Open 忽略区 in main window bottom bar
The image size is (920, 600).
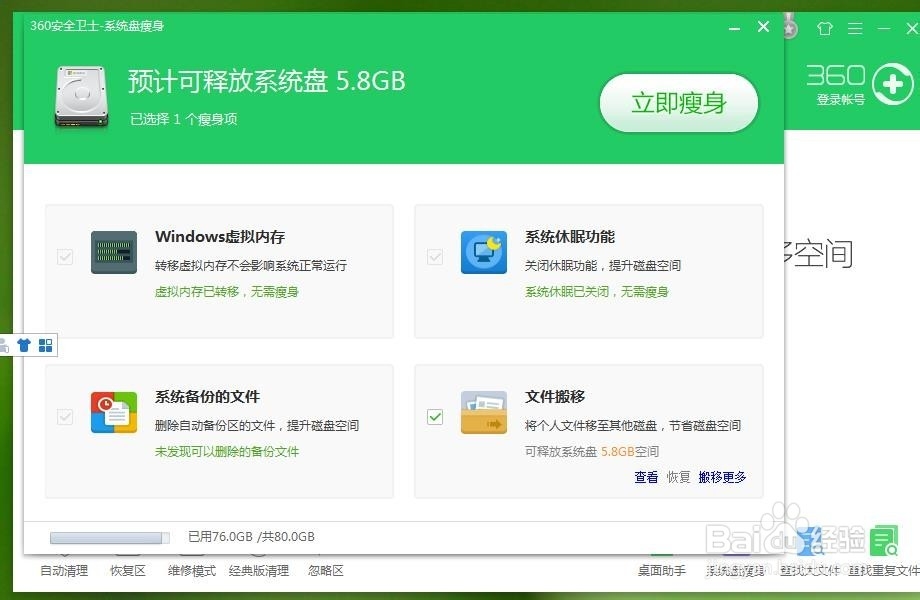coord(326,571)
